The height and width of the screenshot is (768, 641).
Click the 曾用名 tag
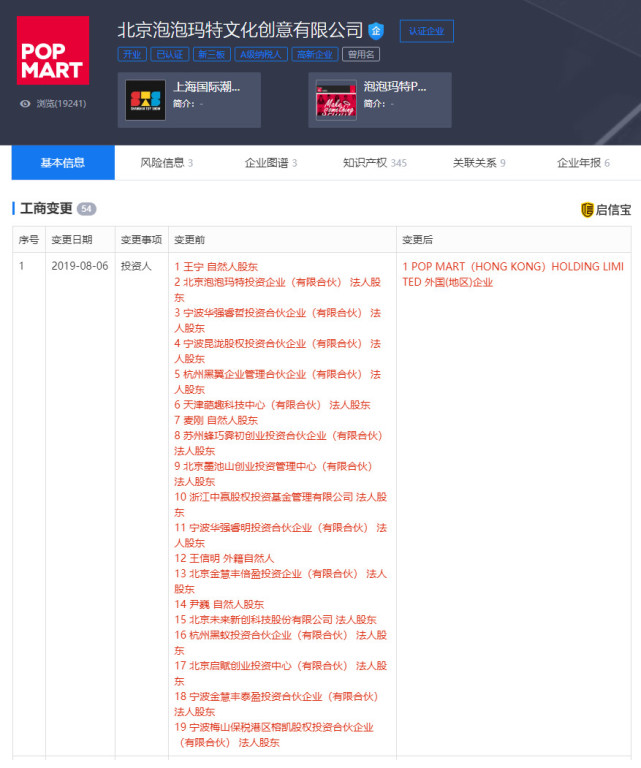click(x=361, y=54)
